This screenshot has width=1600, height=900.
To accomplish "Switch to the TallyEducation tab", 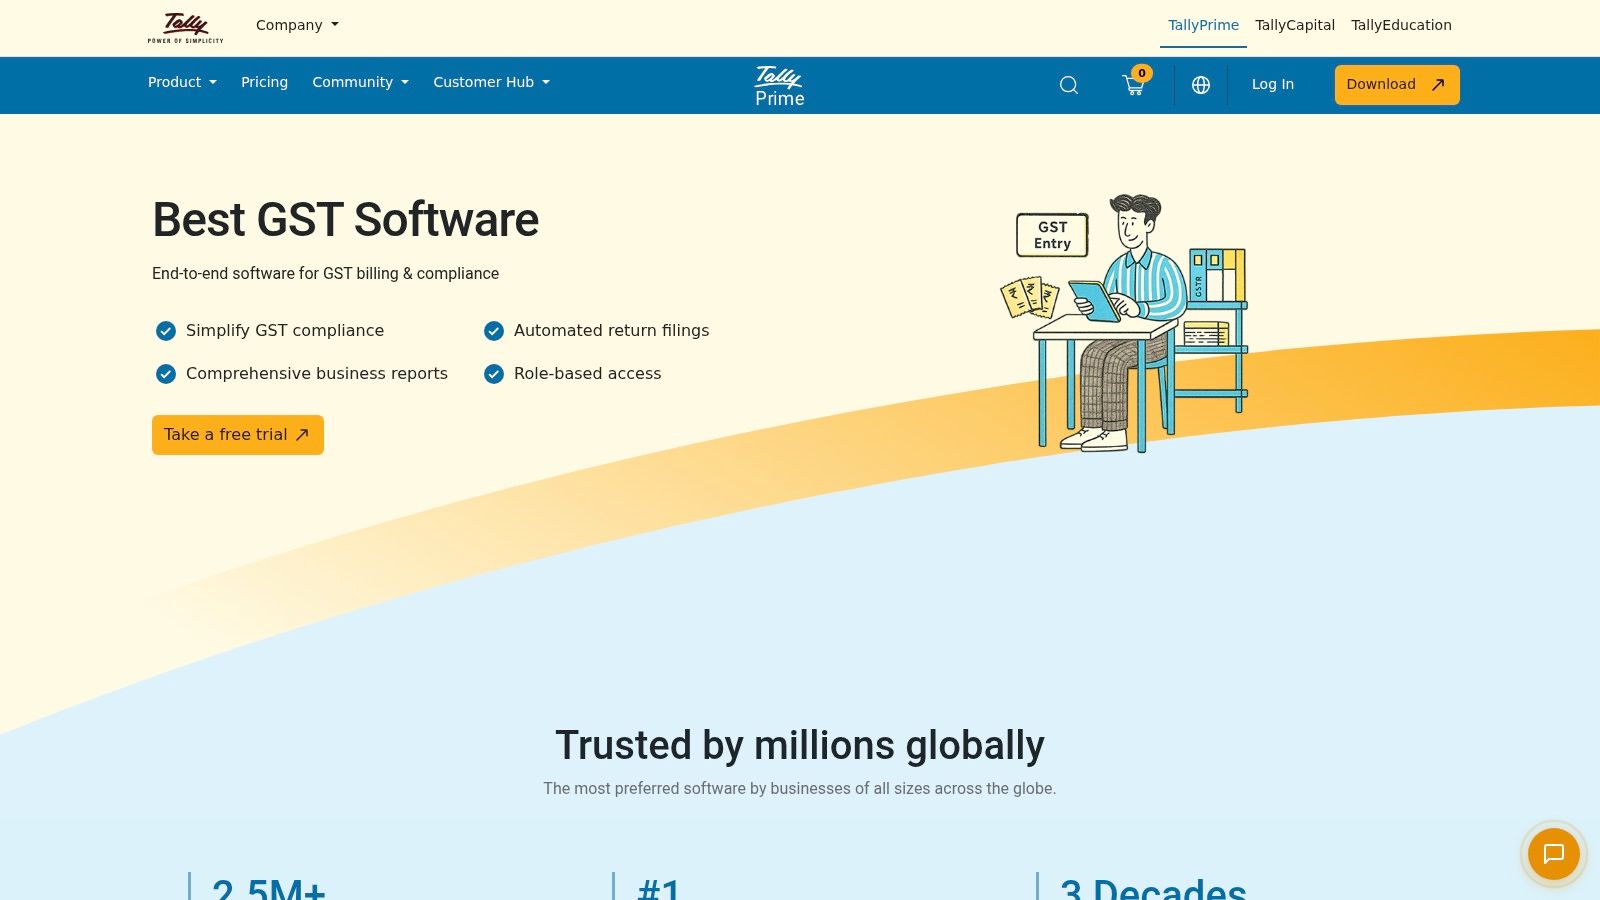I will coord(1401,25).
